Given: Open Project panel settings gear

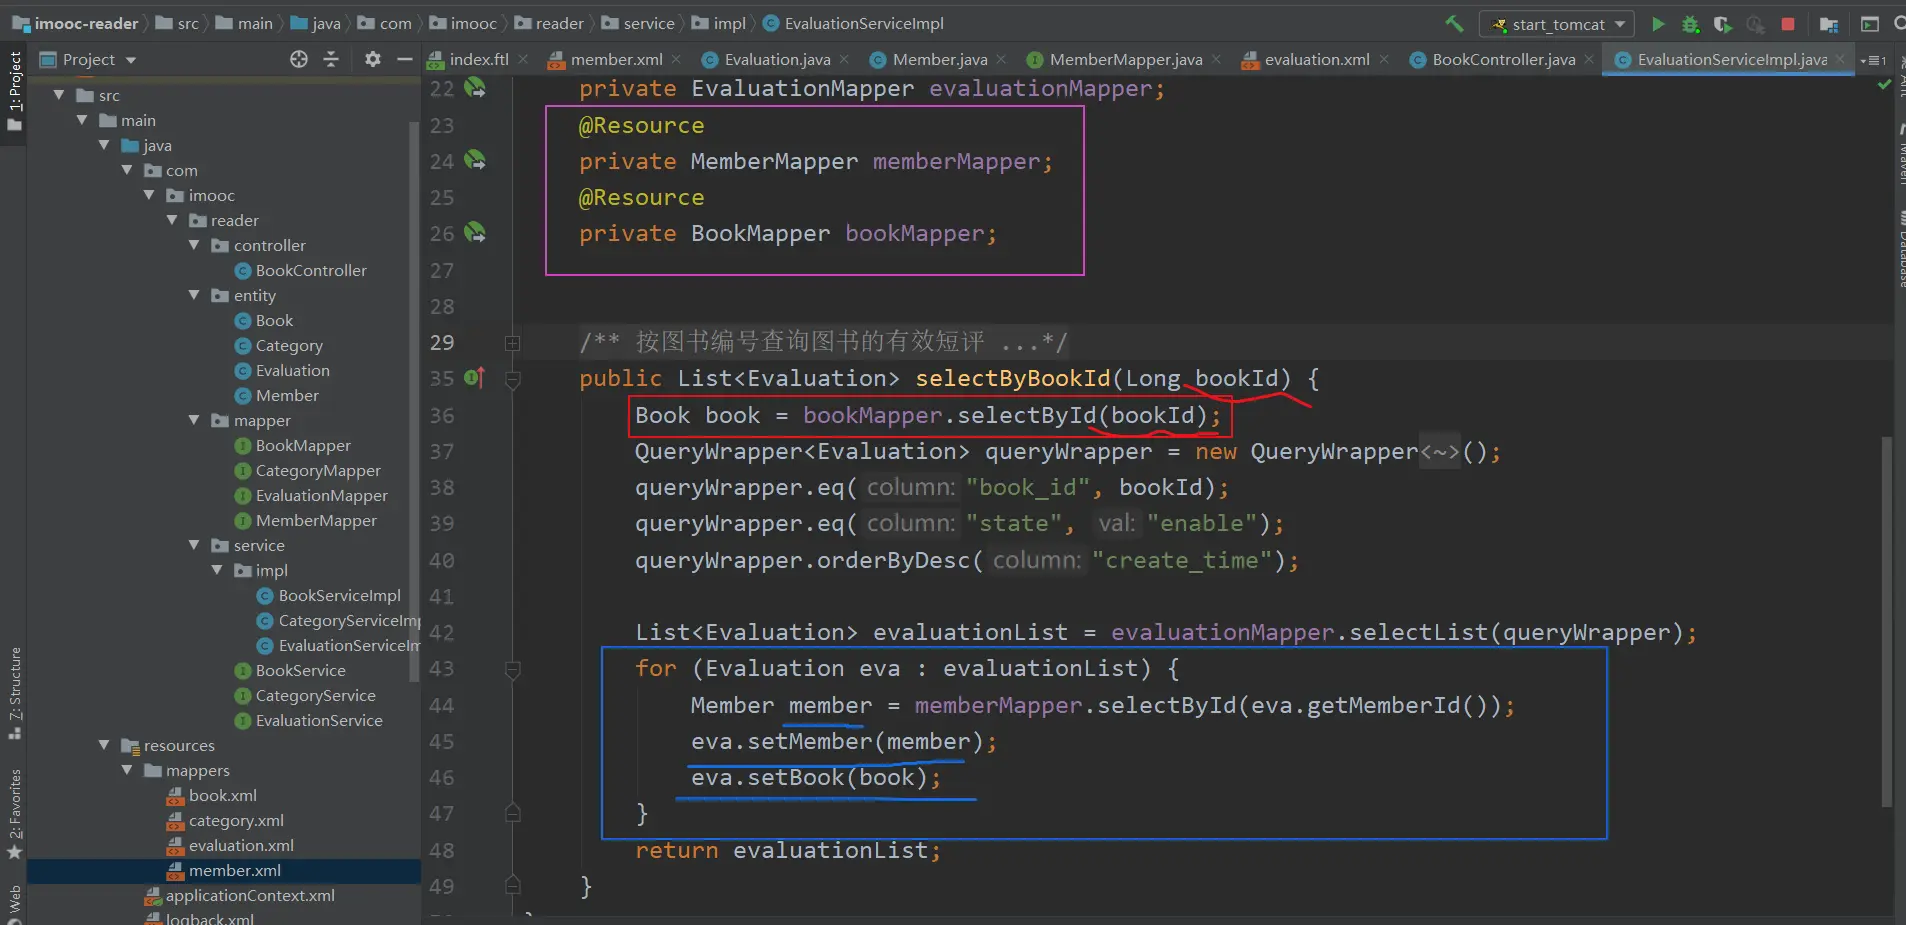Looking at the screenshot, I should click(x=373, y=60).
